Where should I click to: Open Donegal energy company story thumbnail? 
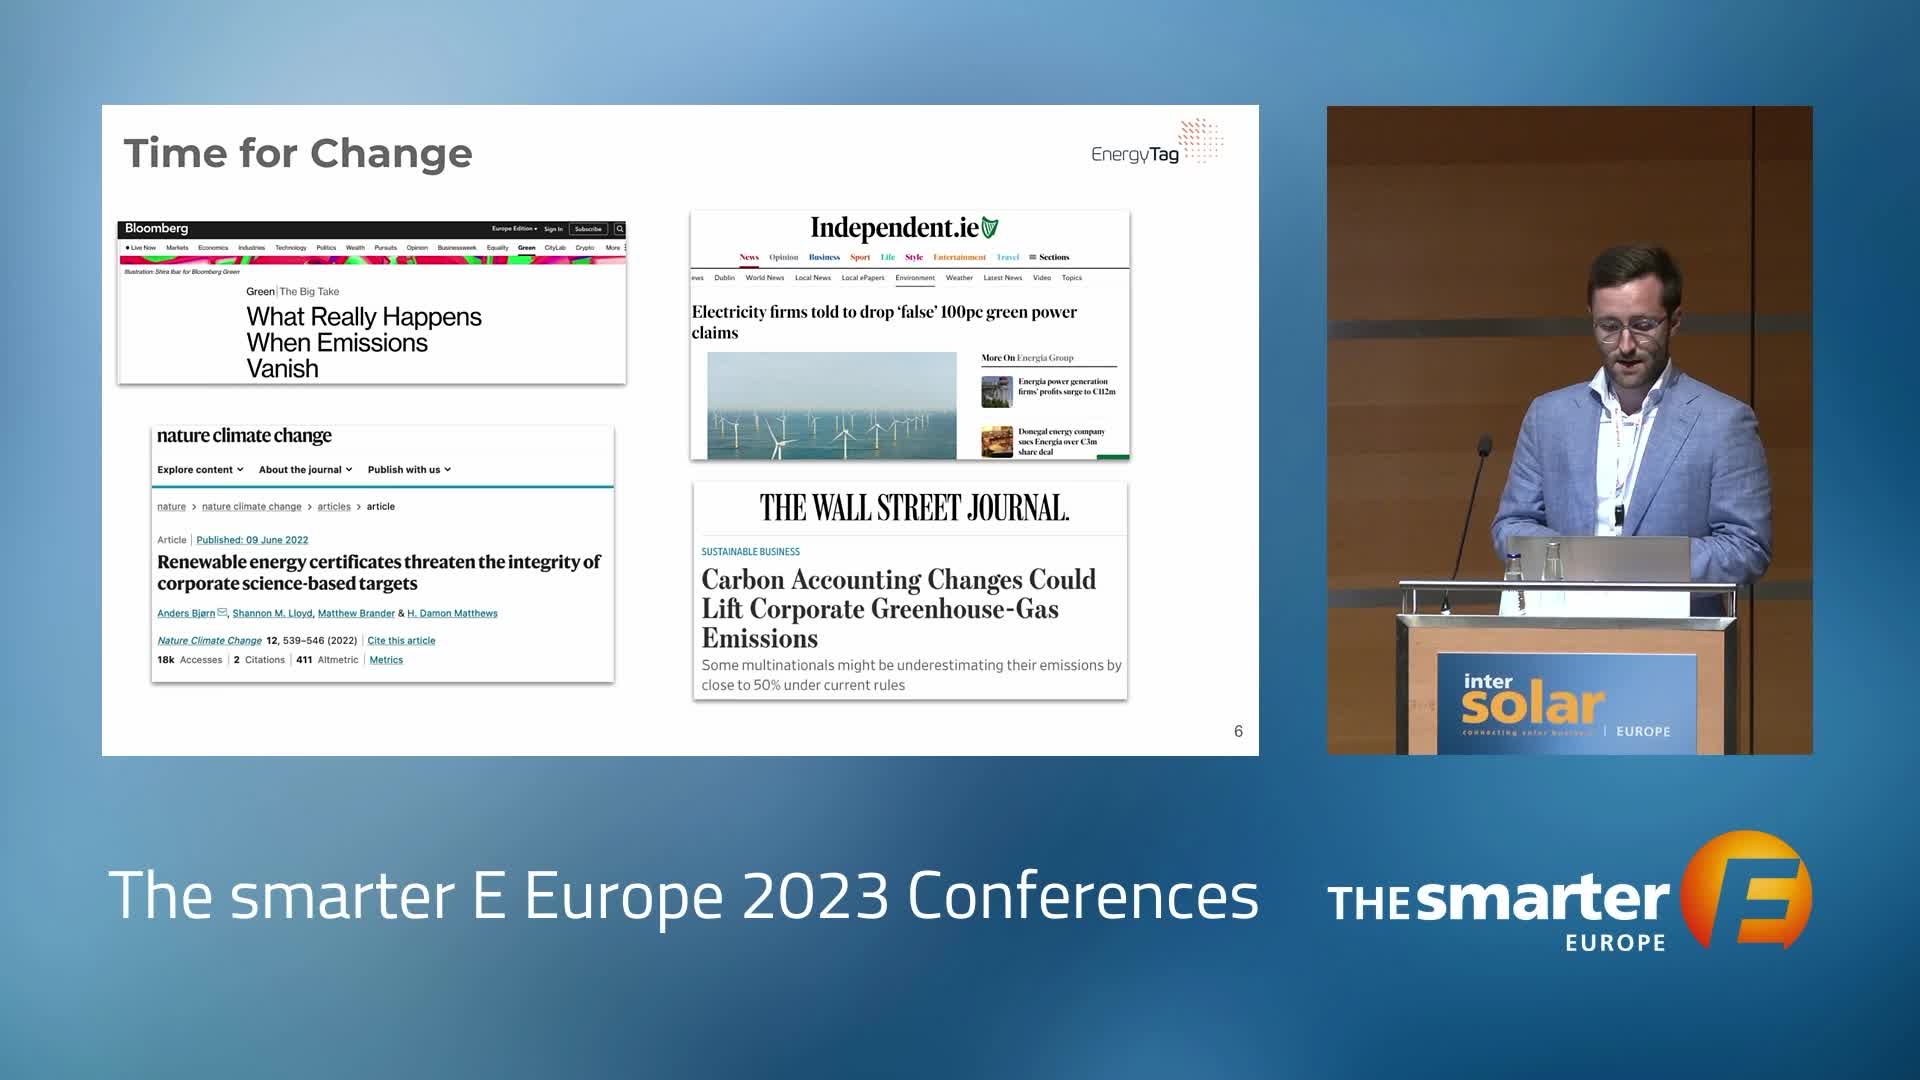[x=997, y=441]
